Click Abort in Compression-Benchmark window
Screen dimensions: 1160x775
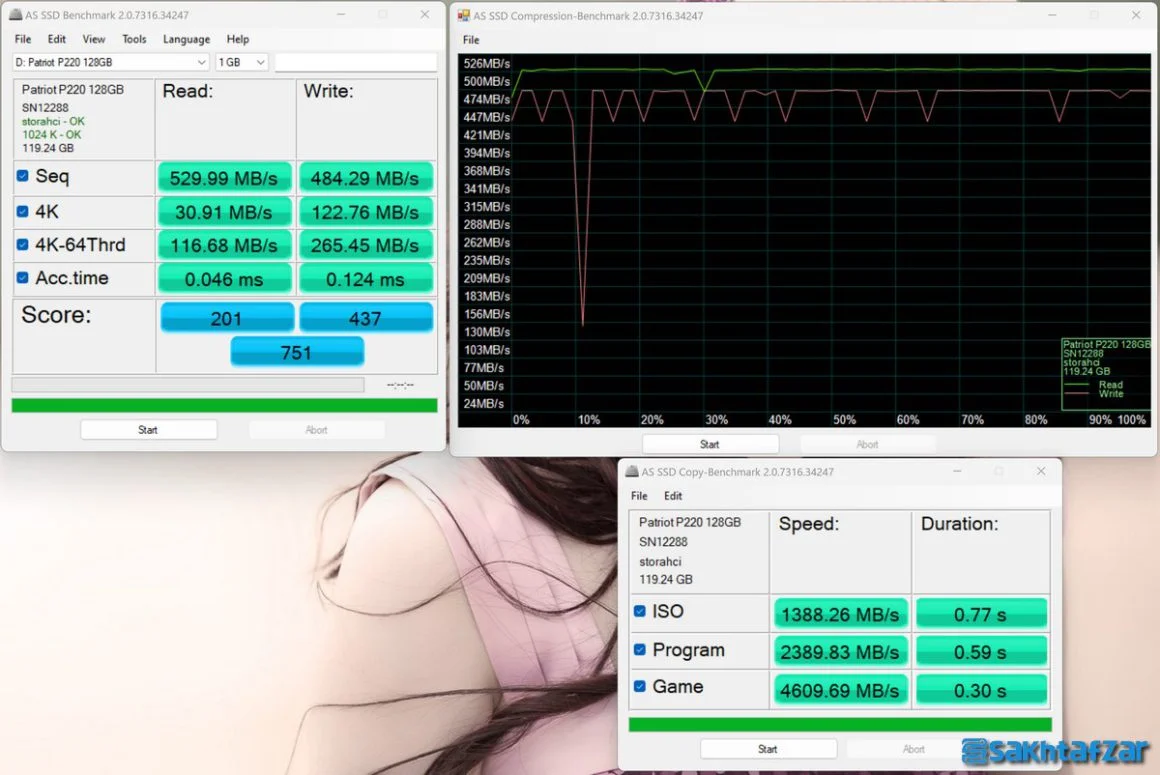(868, 444)
